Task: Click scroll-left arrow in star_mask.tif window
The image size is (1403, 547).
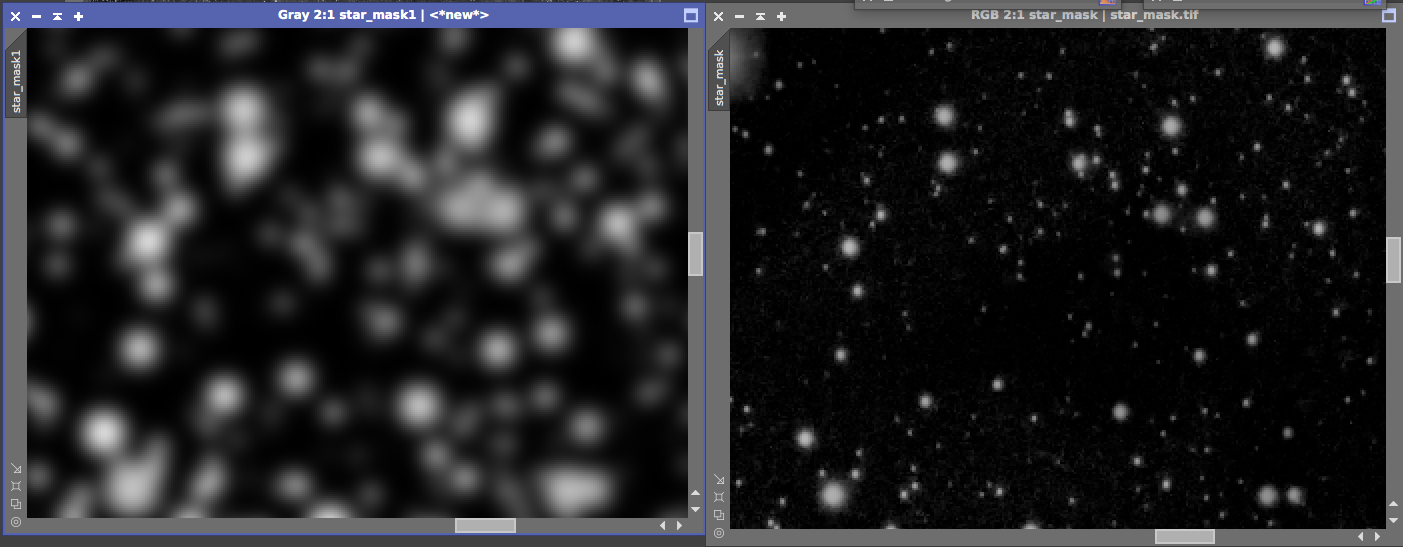Action: (1361, 536)
